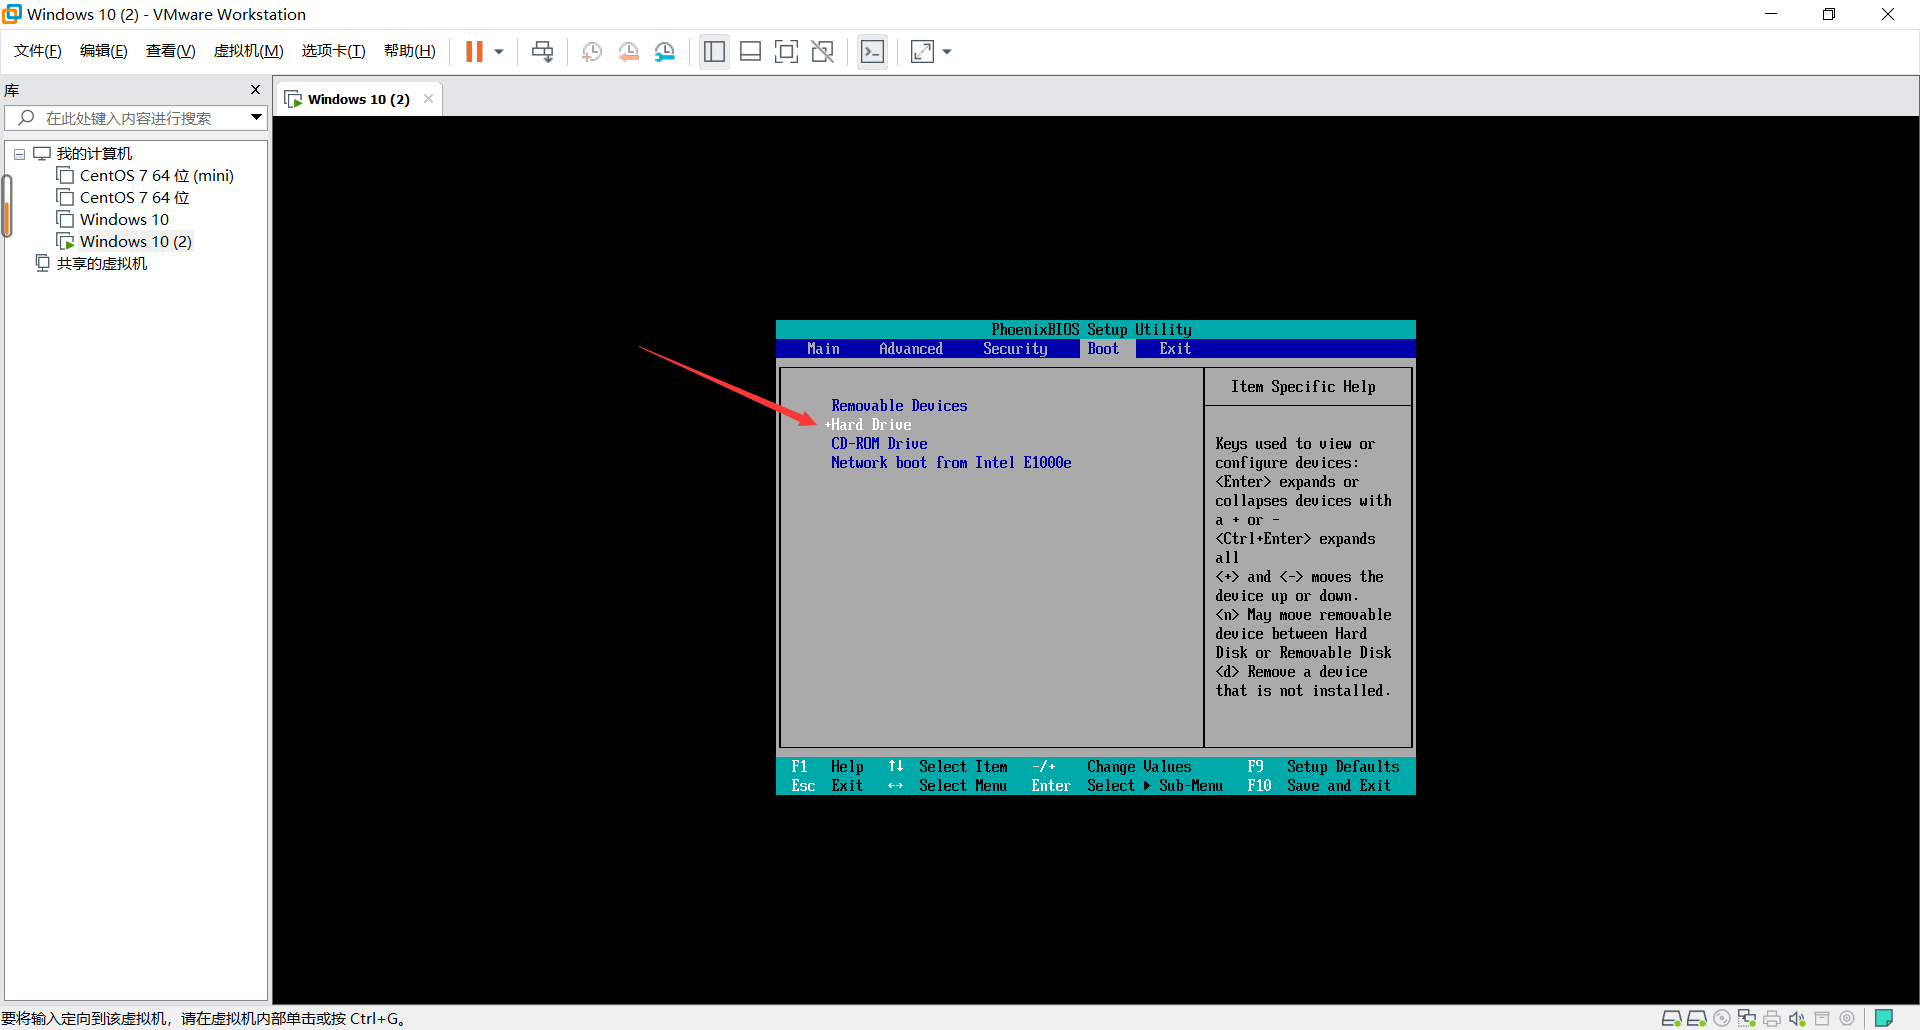Switch to the Windows 10 (2) tab
This screenshot has width=1920, height=1030.
(358, 99)
